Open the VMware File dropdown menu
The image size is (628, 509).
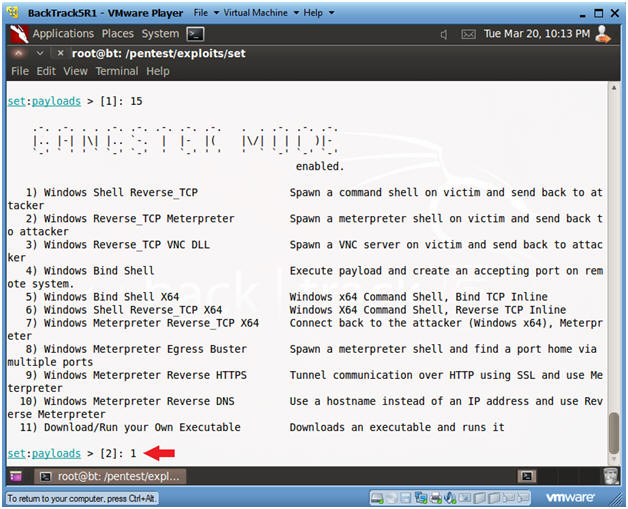206,13
